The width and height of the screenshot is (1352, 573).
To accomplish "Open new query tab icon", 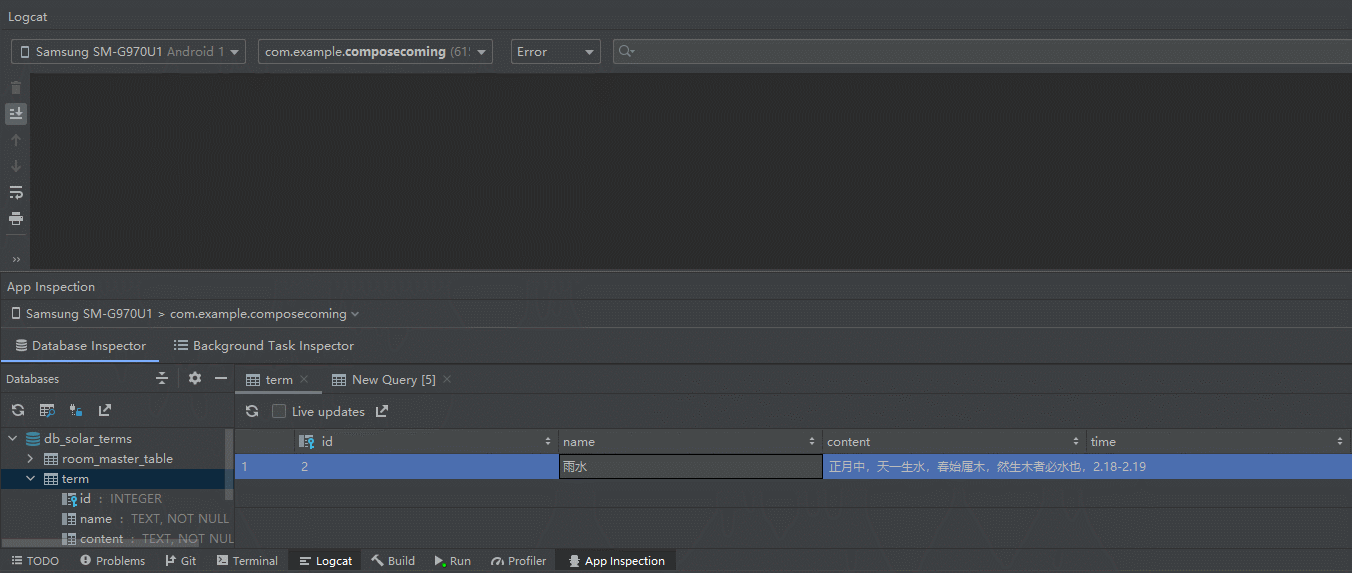I will (47, 410).
